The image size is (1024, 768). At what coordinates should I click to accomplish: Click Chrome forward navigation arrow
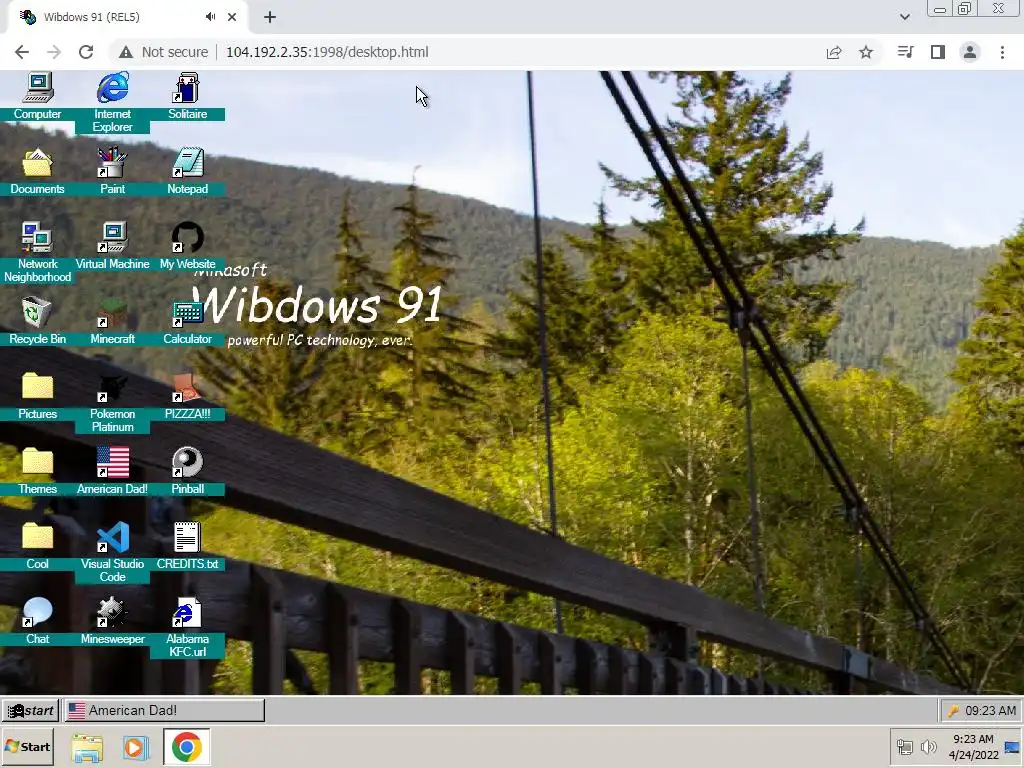54,52
